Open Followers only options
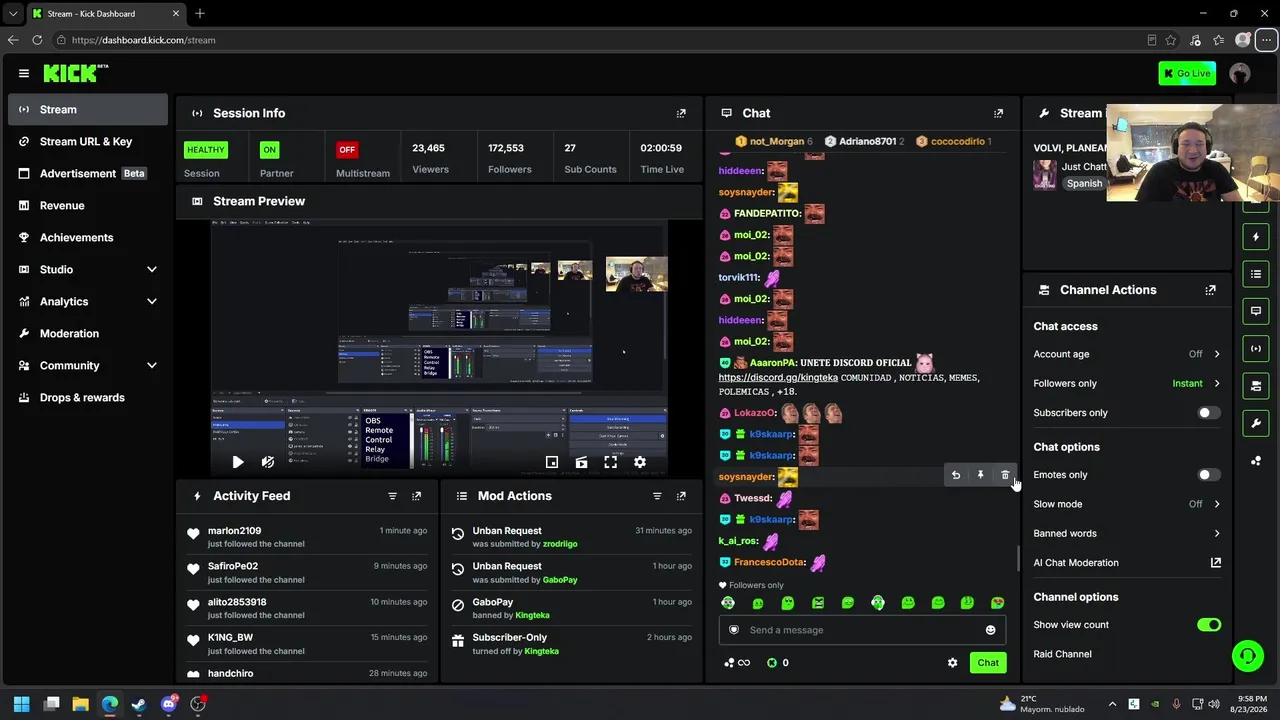 1127,383
